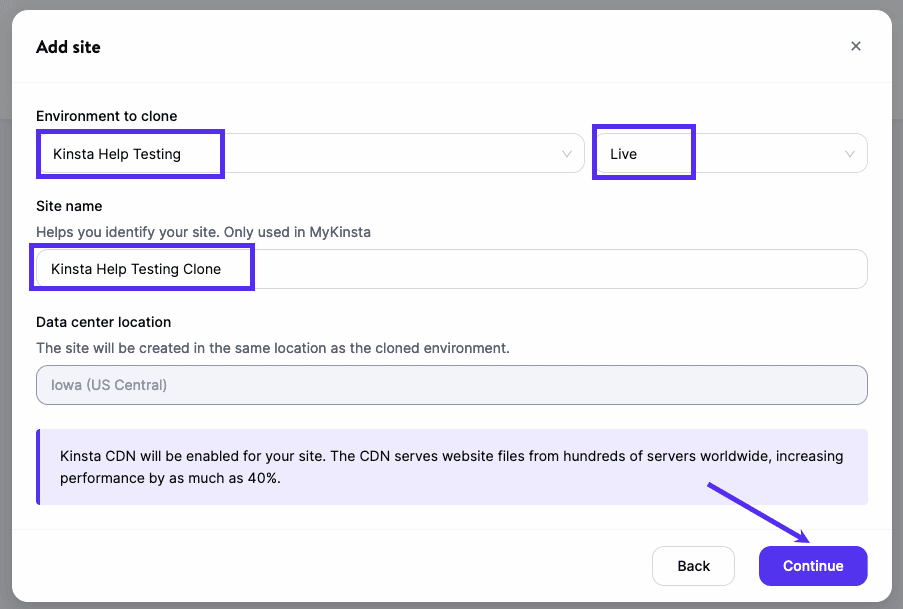903x609 pixels.
Task: Click the Iowa (US Central) location field
Action: [451, 385]
